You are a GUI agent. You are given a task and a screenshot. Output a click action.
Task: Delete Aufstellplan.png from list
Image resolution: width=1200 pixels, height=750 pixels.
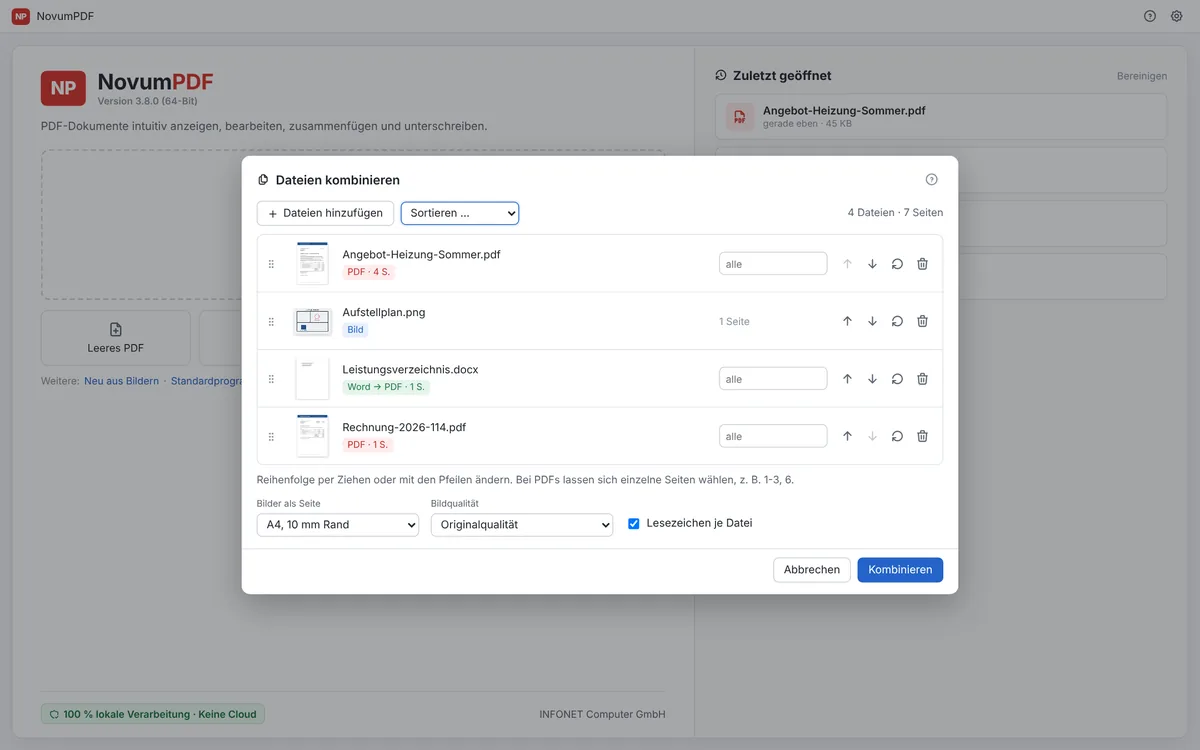pos(922,321)
